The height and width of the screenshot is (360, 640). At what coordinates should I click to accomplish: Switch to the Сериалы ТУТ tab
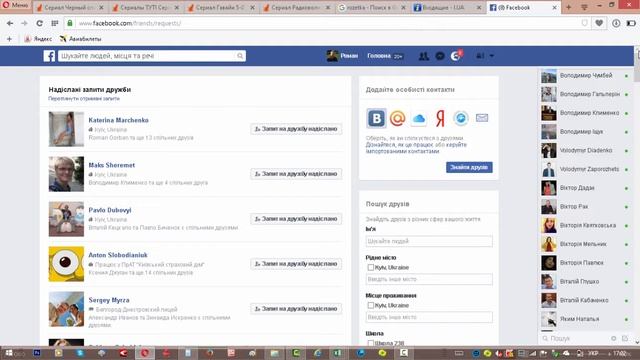[145, 7]
